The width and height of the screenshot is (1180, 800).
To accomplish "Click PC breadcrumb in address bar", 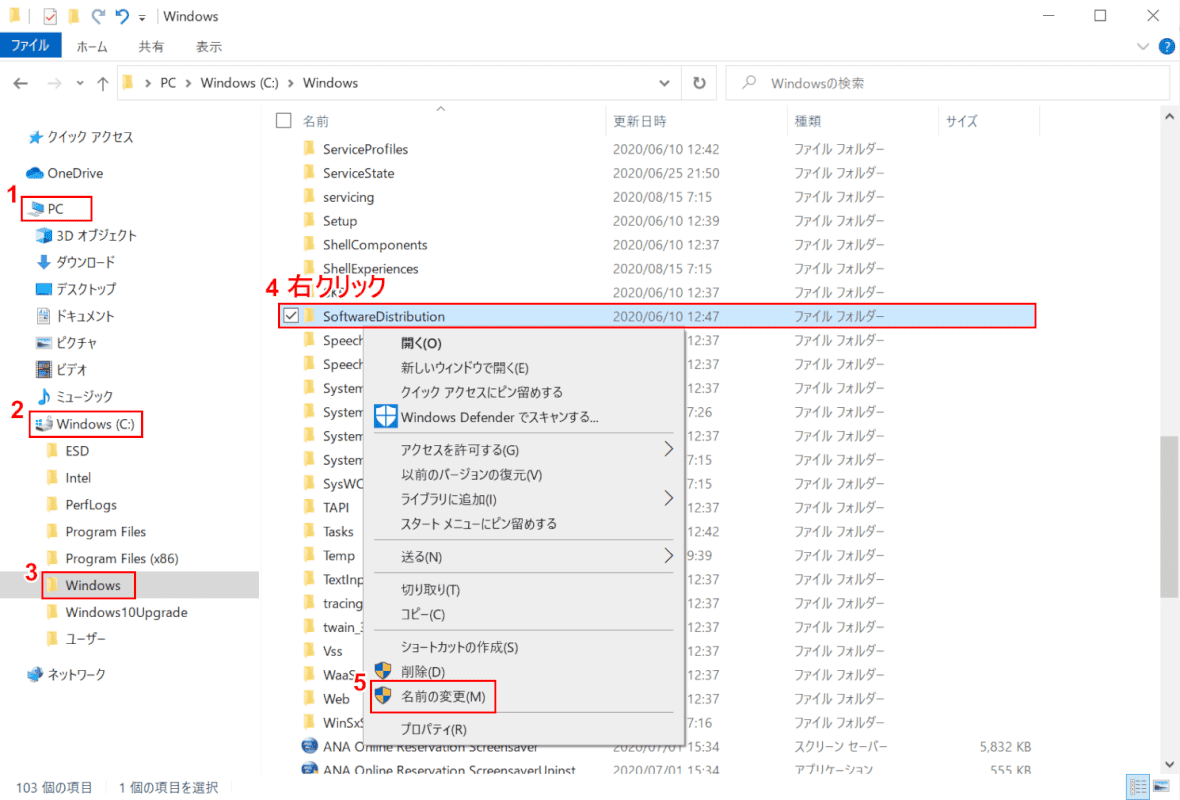I will (168, 84).
